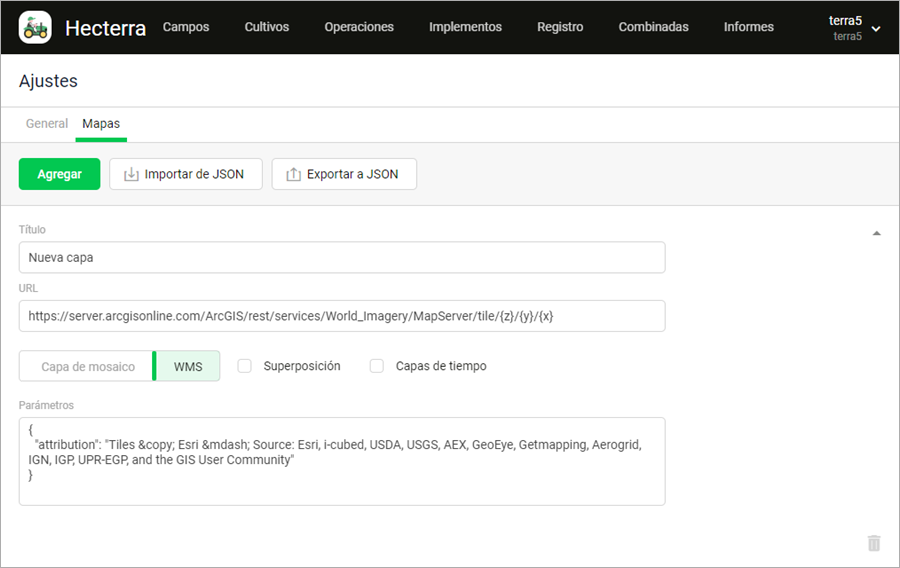Select the Mapas tab
This screenshot has height=568, width=900.
coord(101,124)
